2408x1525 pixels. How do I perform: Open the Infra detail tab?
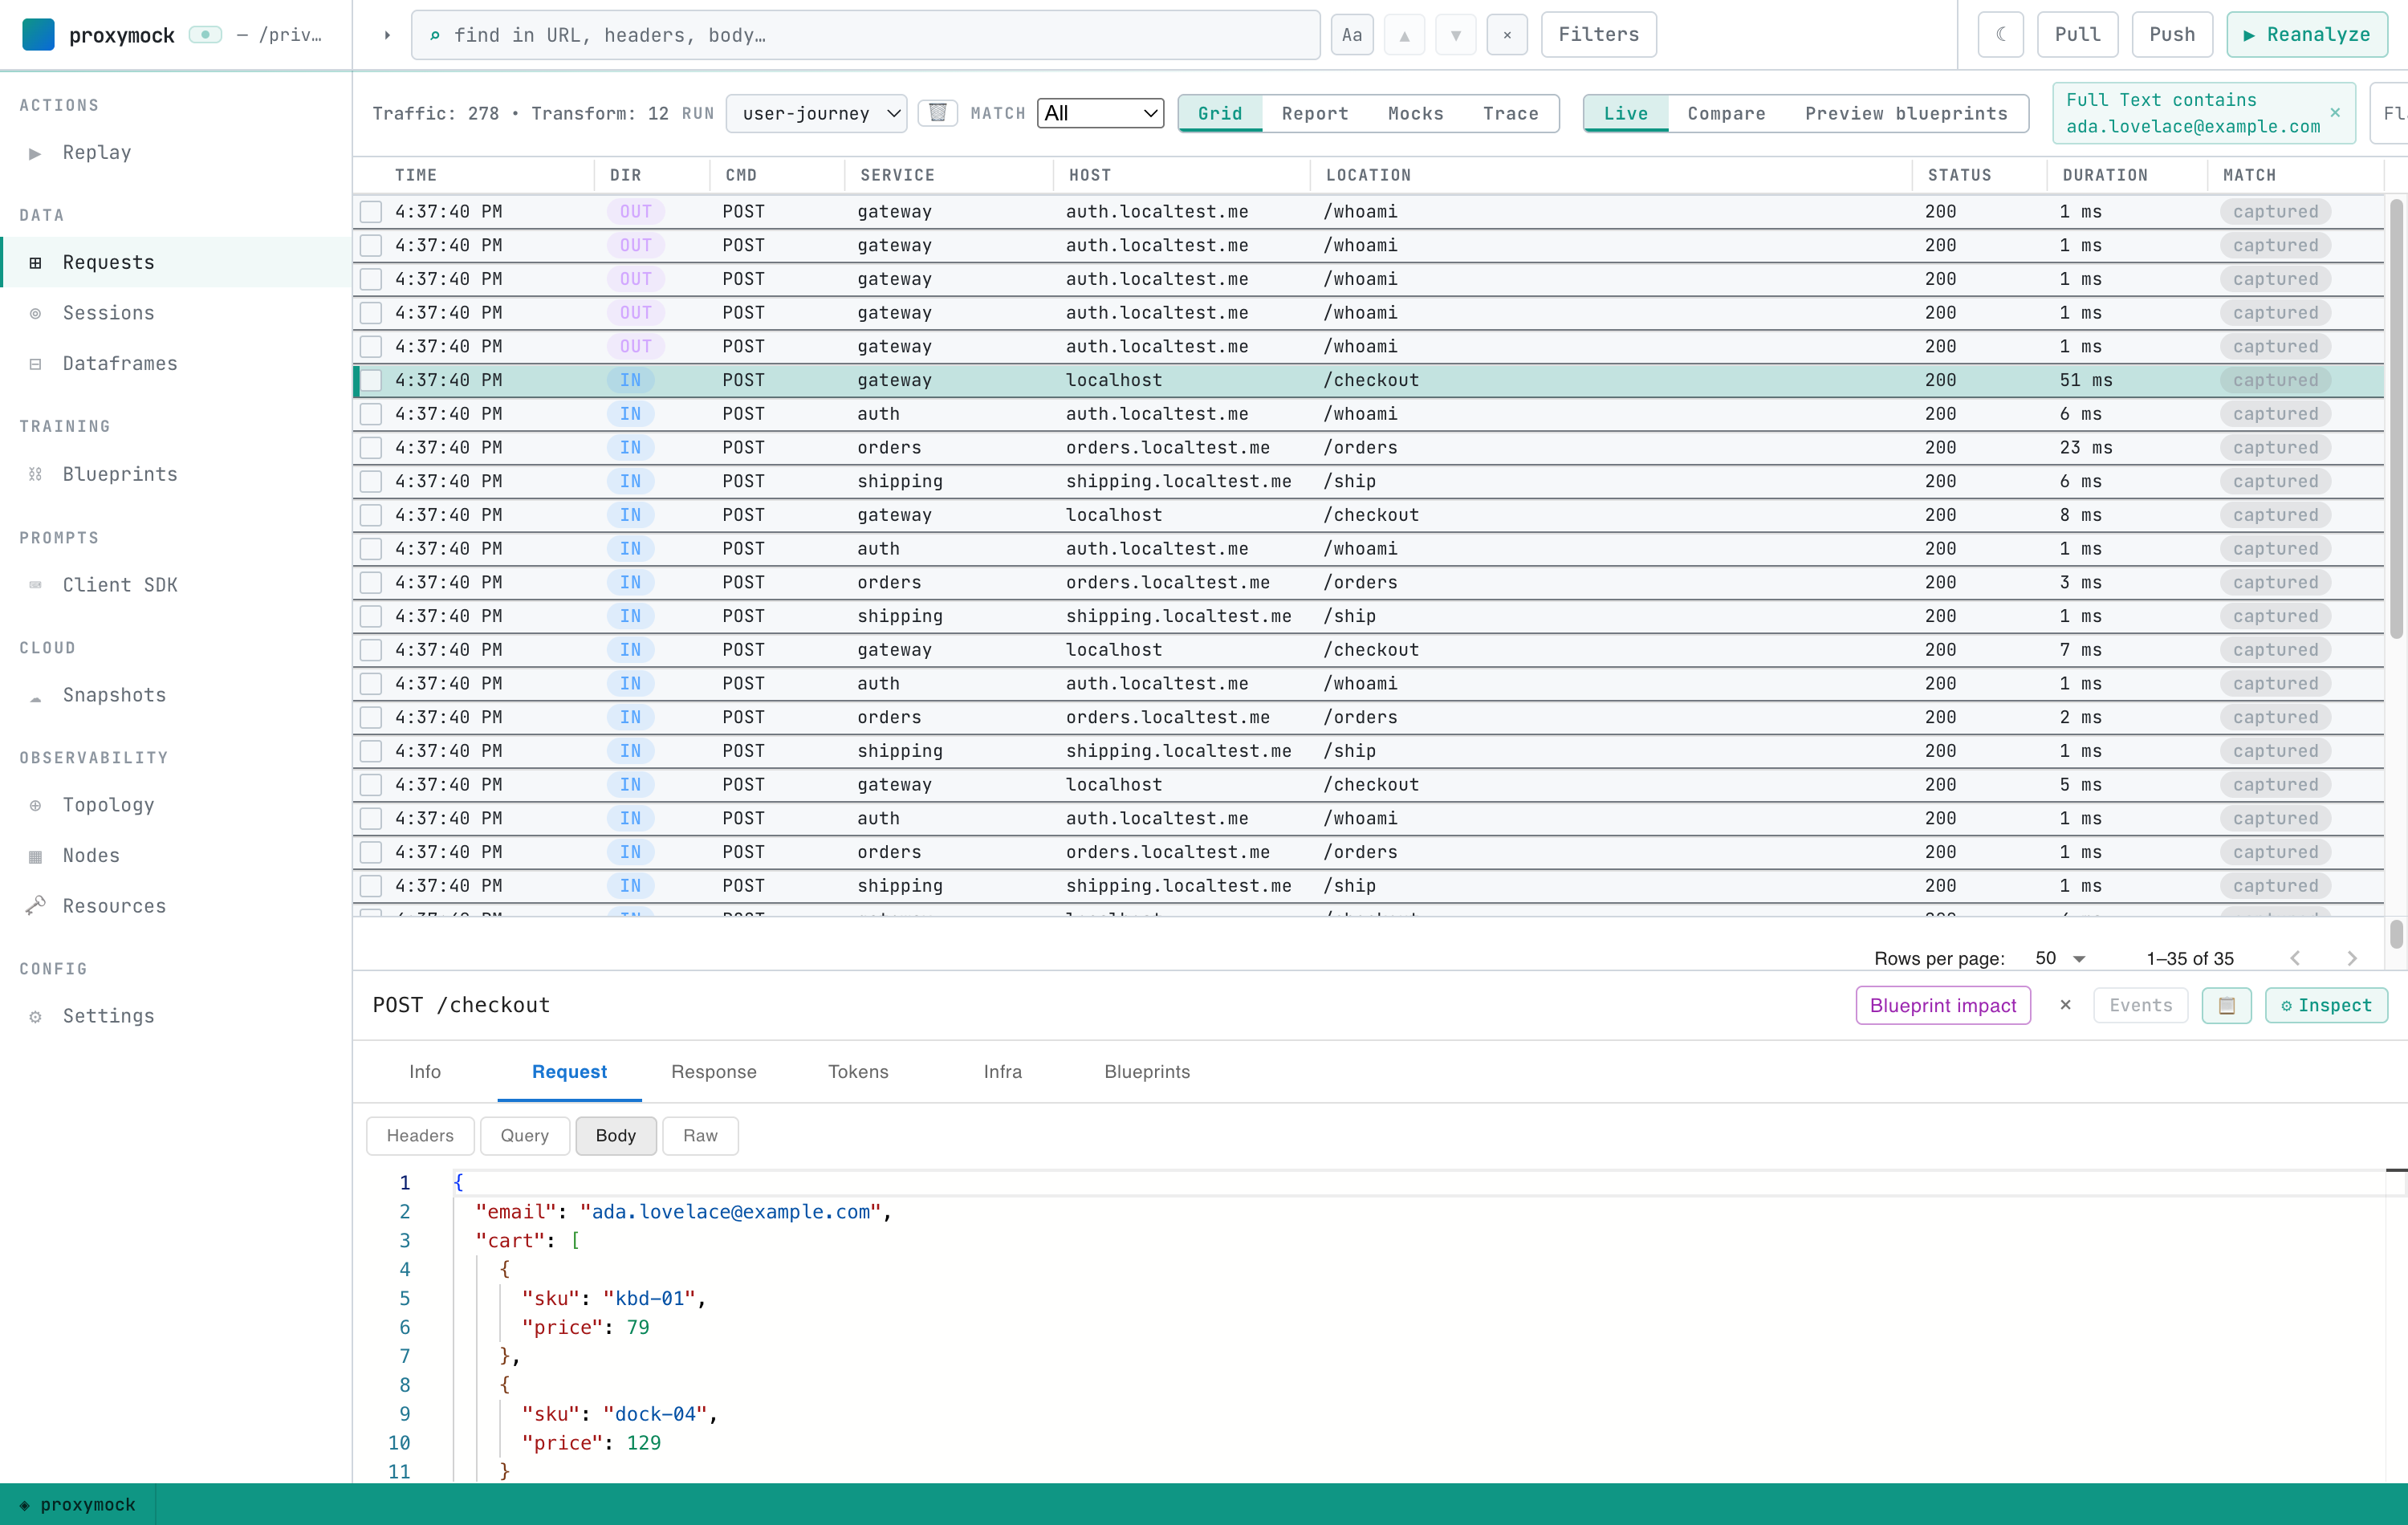click(1002, 1071)
